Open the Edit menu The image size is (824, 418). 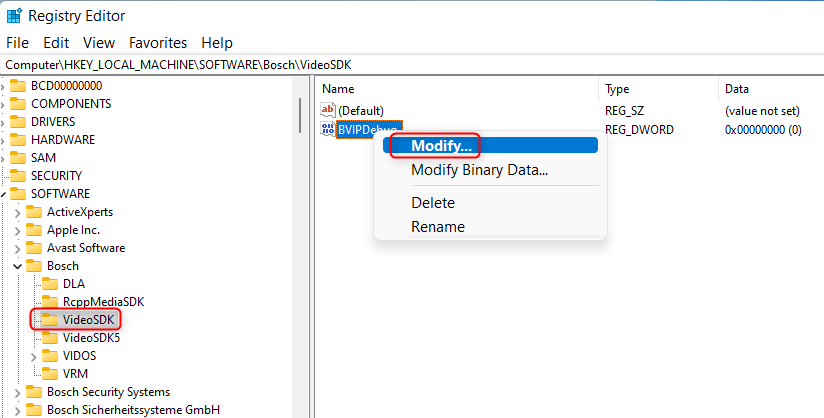[x=56, y=43]
